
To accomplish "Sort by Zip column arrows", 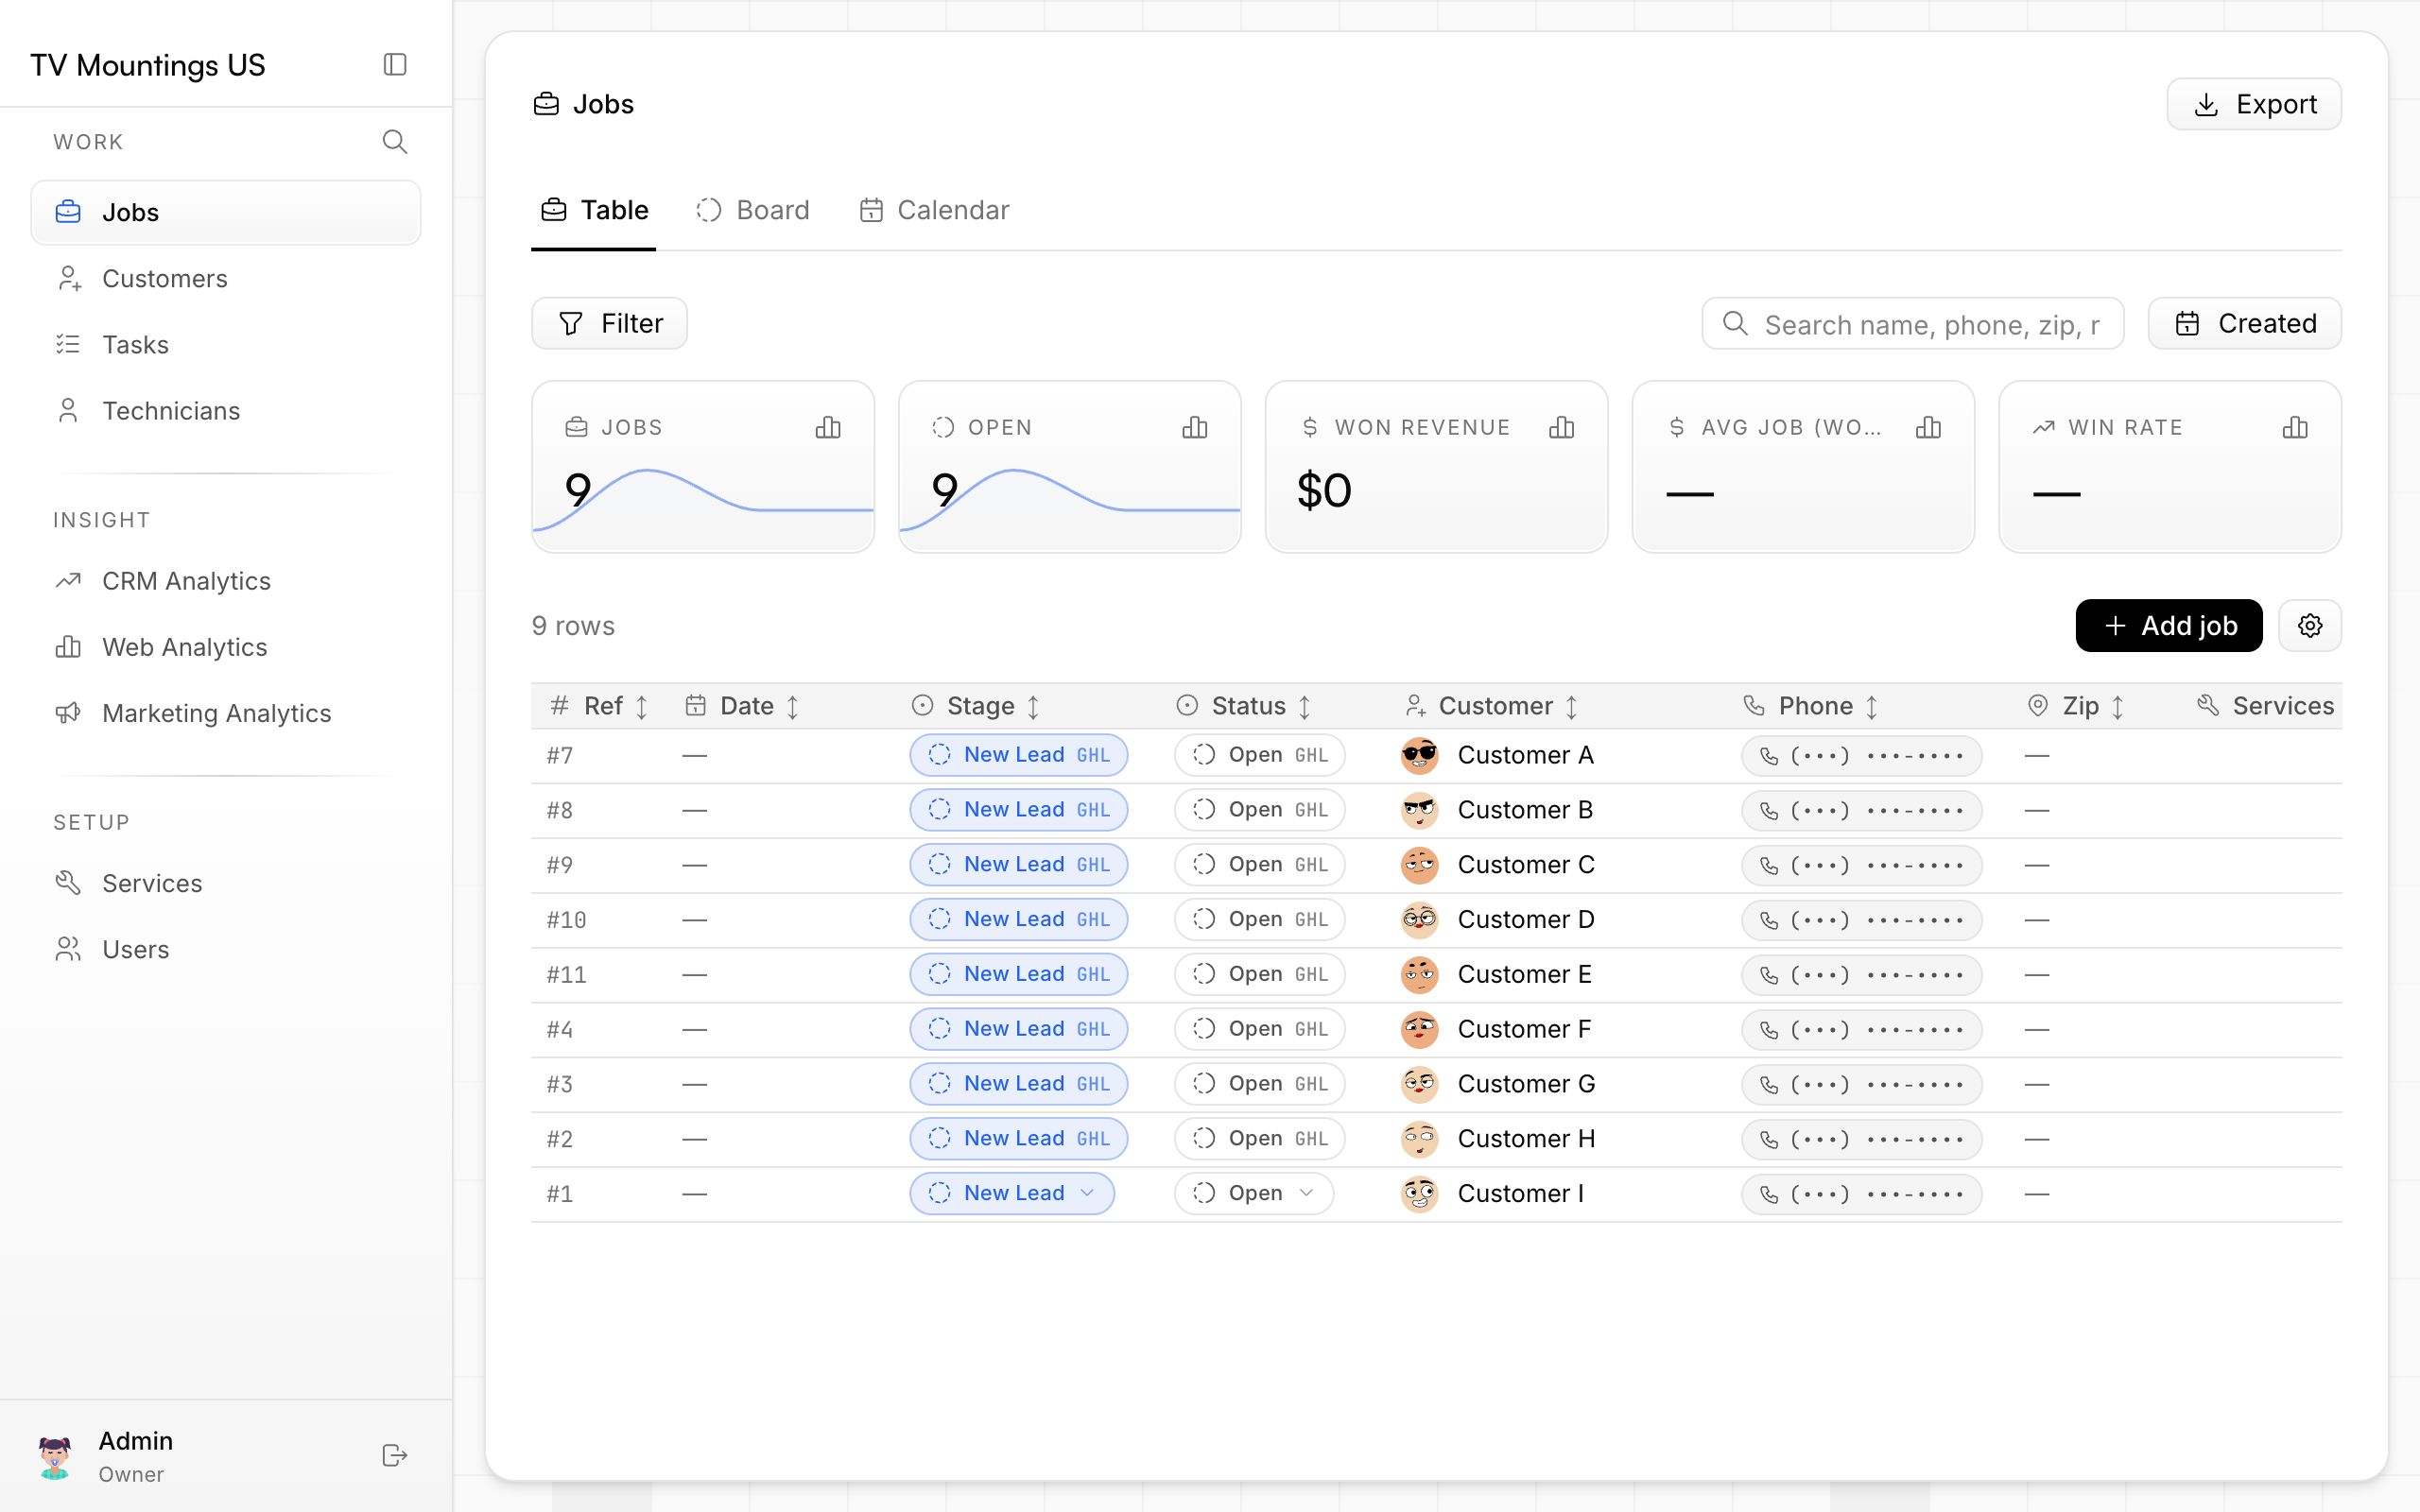I will click(2118, 707).
